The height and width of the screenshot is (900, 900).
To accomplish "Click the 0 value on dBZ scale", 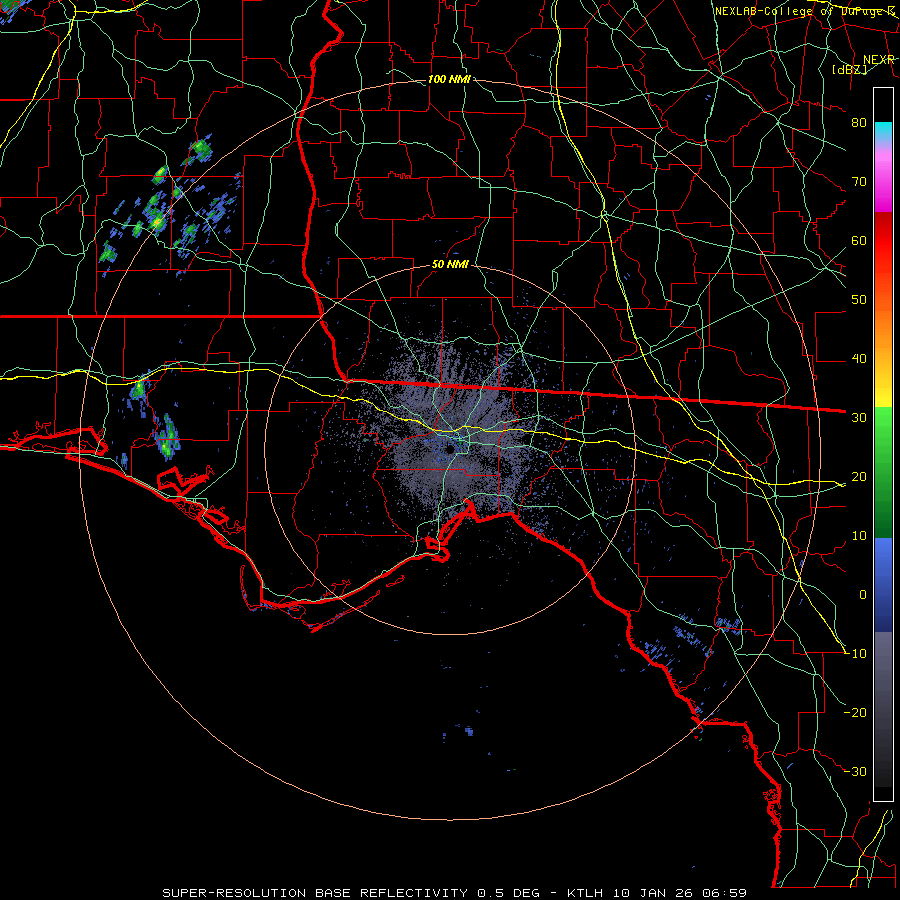I will coord(863,595).
